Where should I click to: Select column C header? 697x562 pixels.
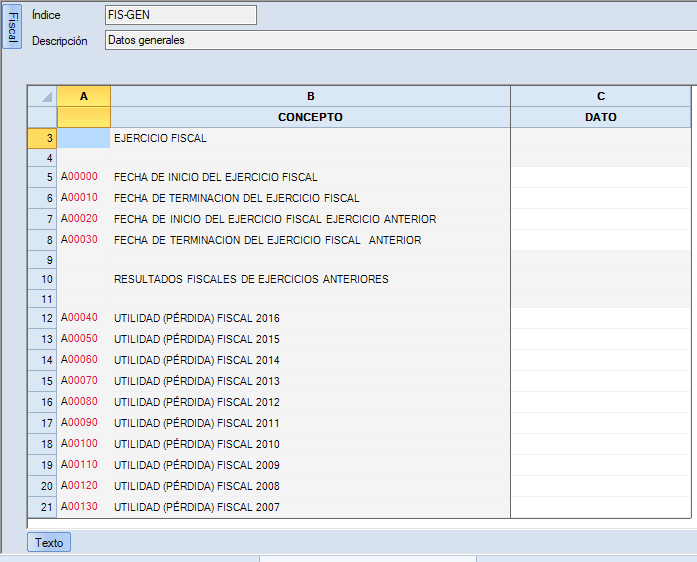(x=600, y=96)
